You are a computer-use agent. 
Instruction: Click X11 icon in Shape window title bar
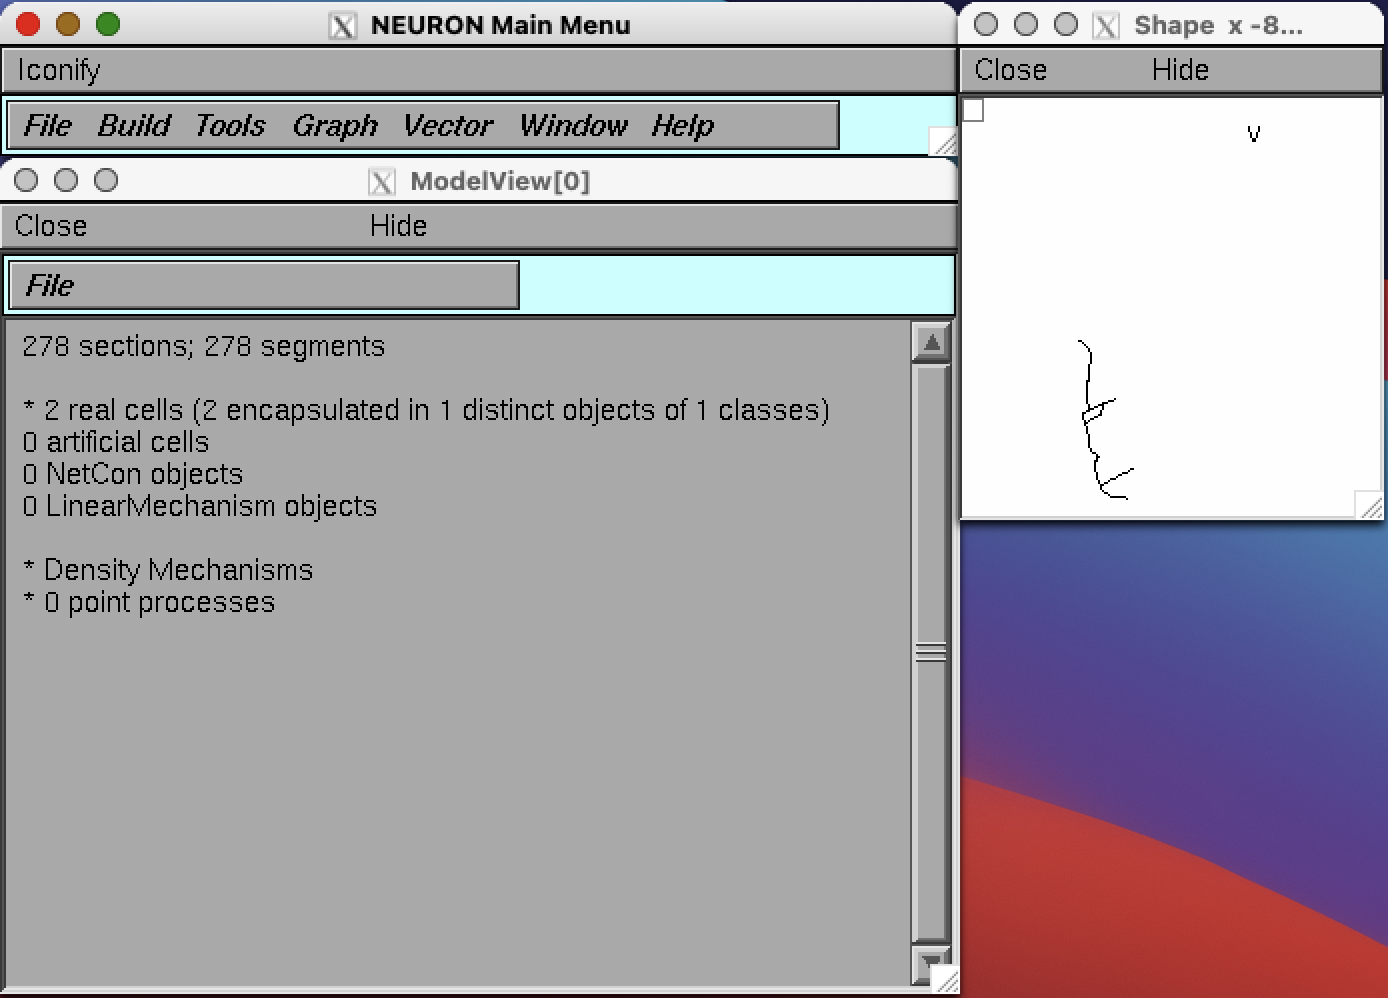click(1105, 25)
